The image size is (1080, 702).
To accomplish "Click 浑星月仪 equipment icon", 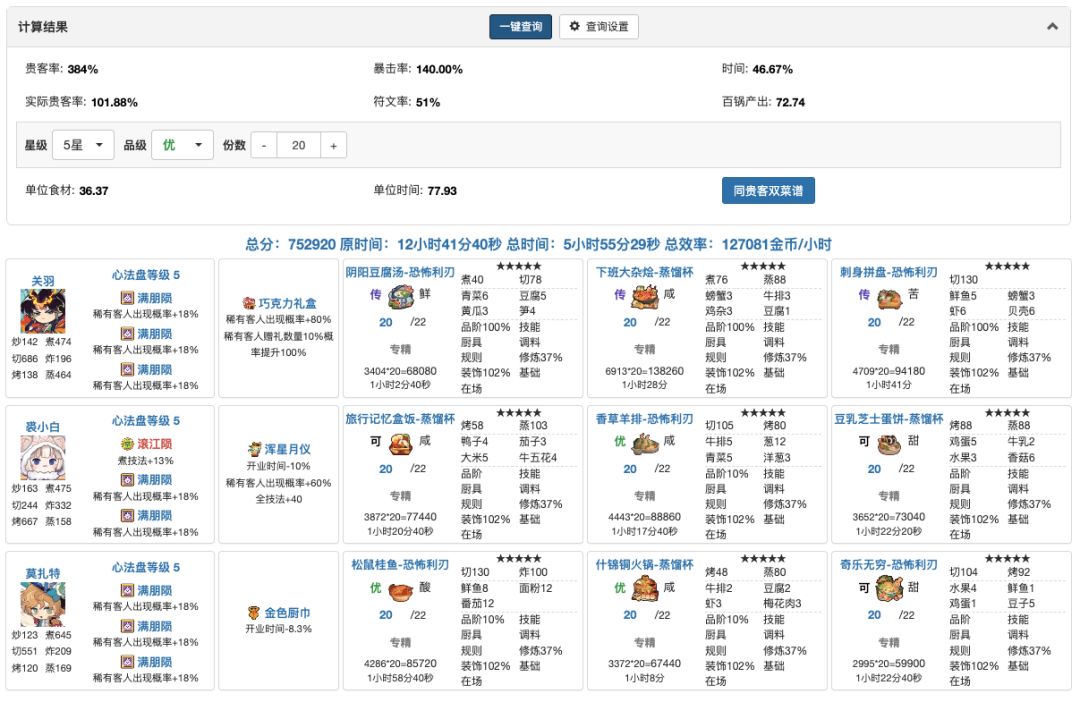I will pyautogui.click(x=255, y=449).
